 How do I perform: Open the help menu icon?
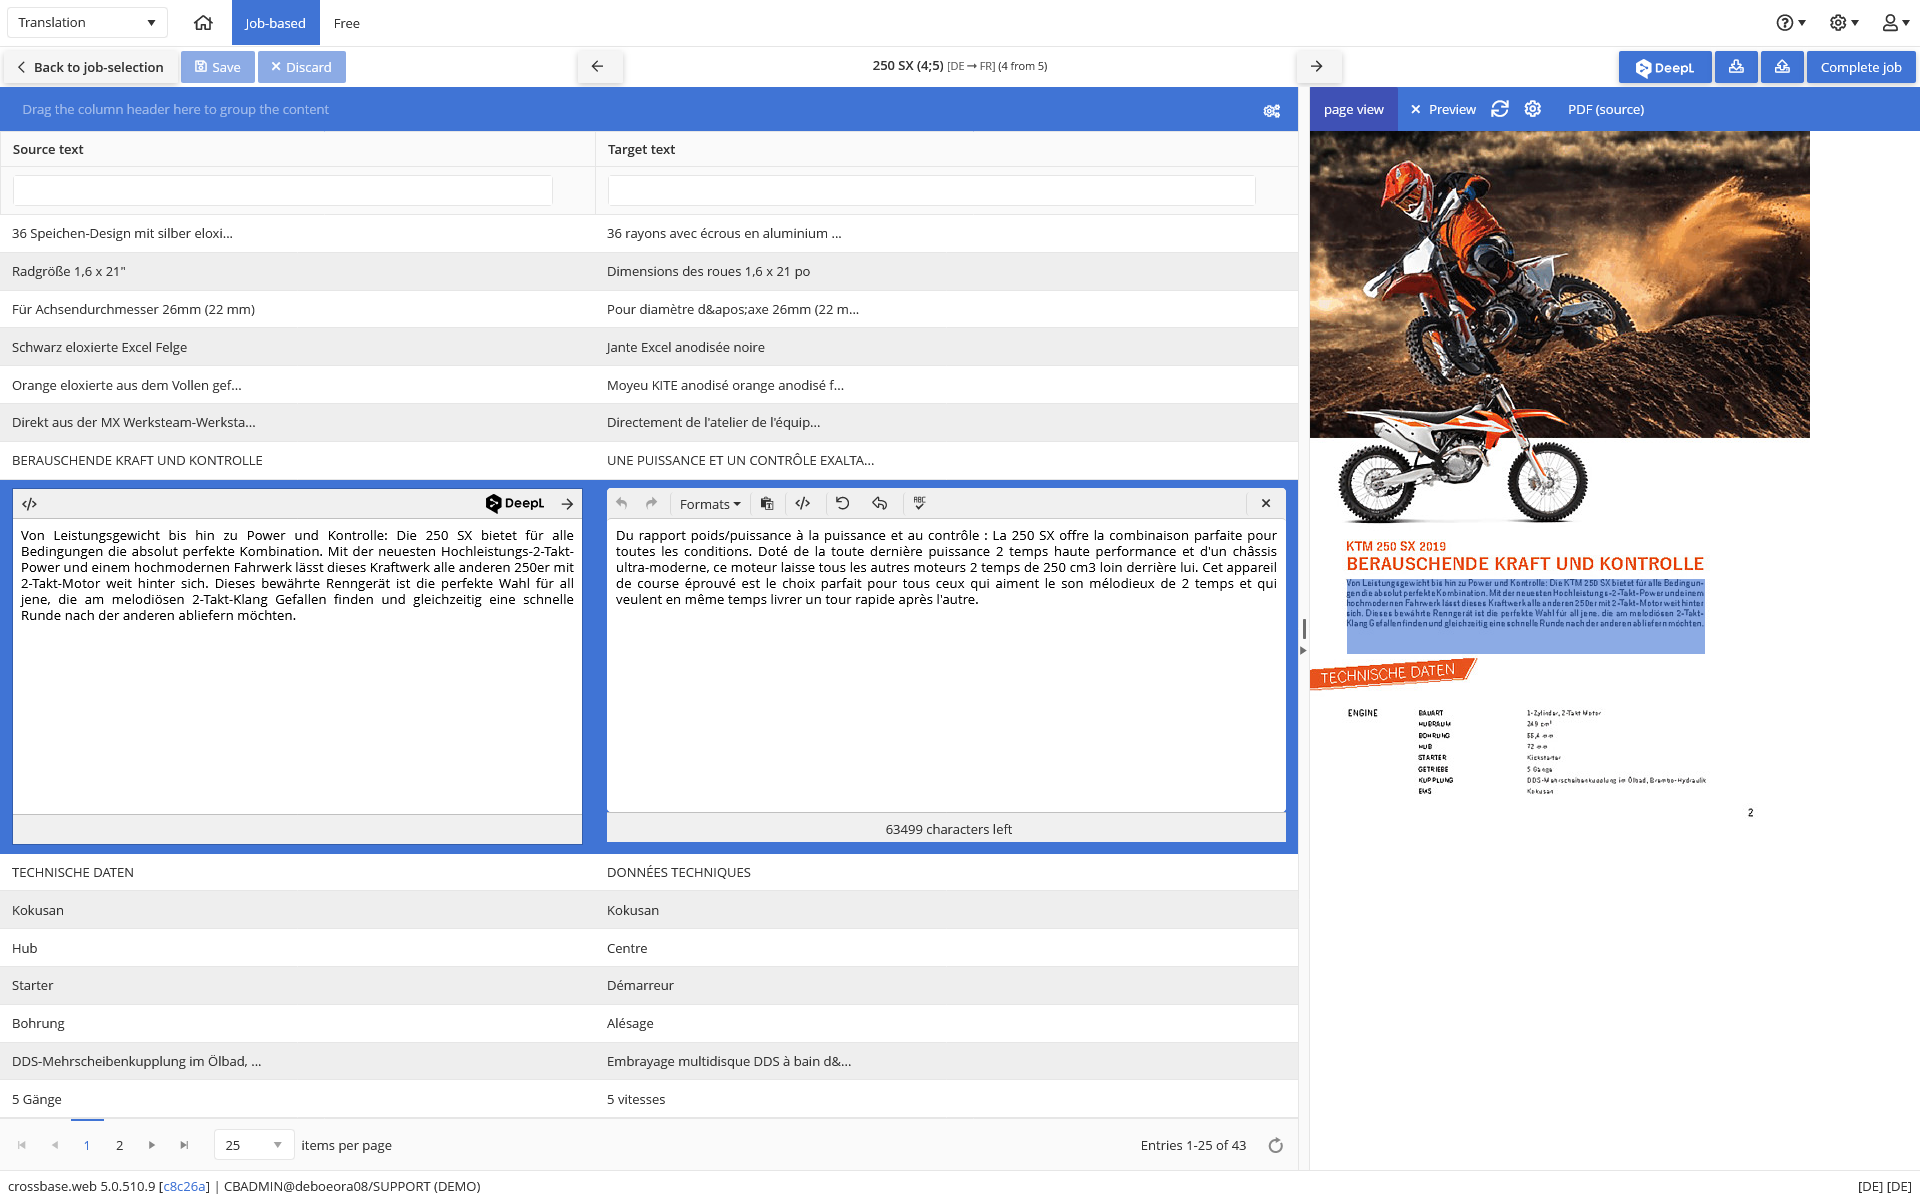click(x=1790, y=22)
